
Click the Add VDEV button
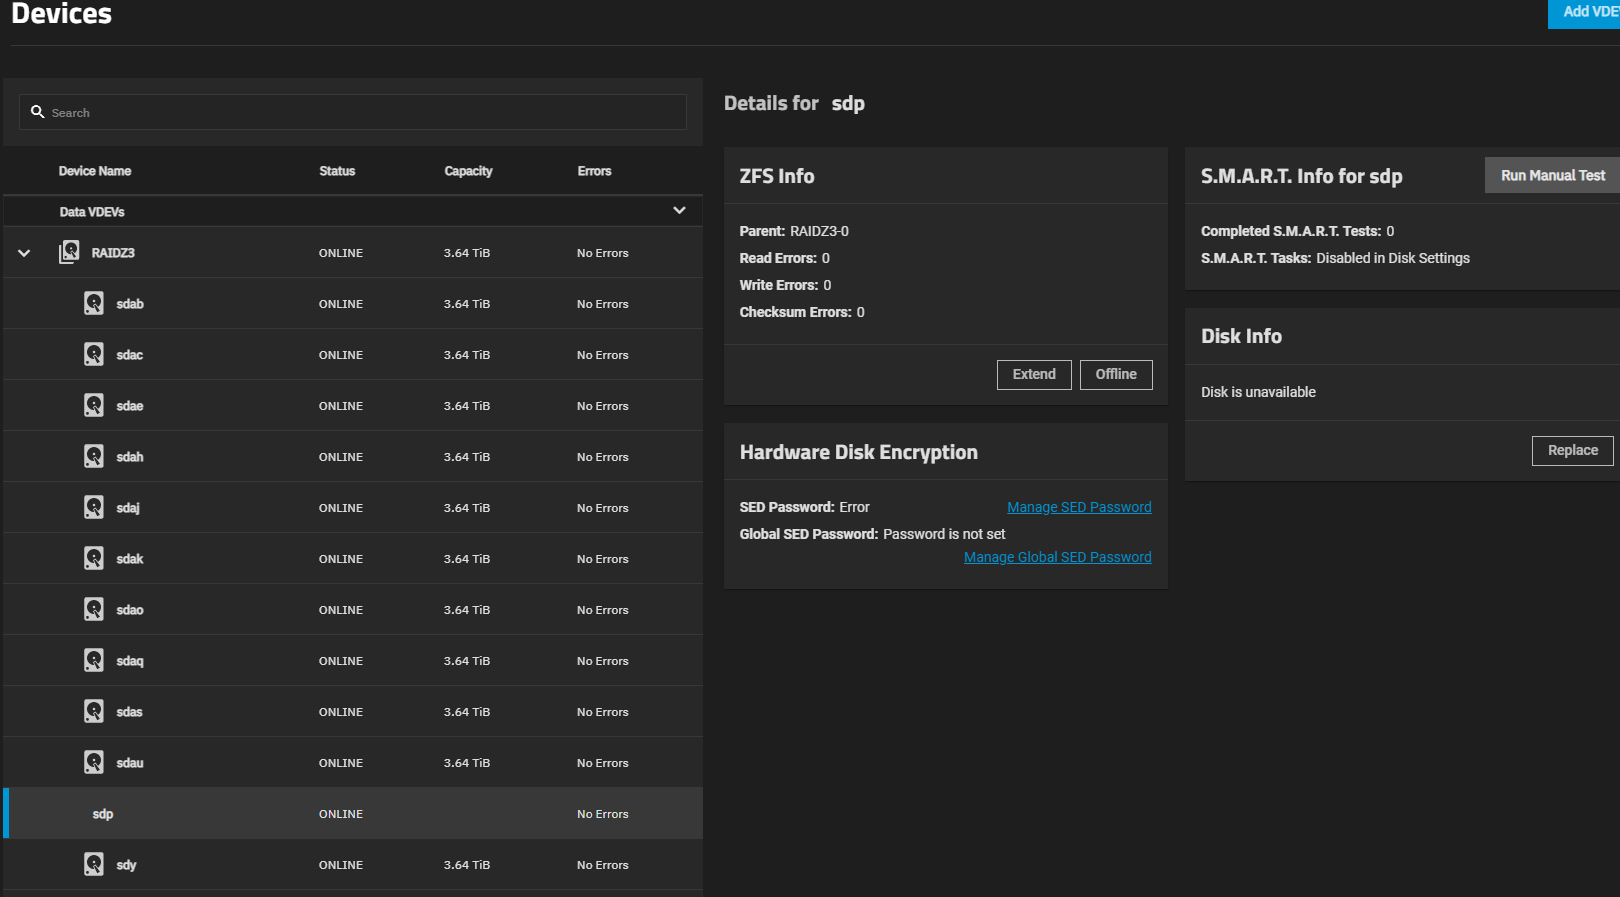coord(1584,12)
